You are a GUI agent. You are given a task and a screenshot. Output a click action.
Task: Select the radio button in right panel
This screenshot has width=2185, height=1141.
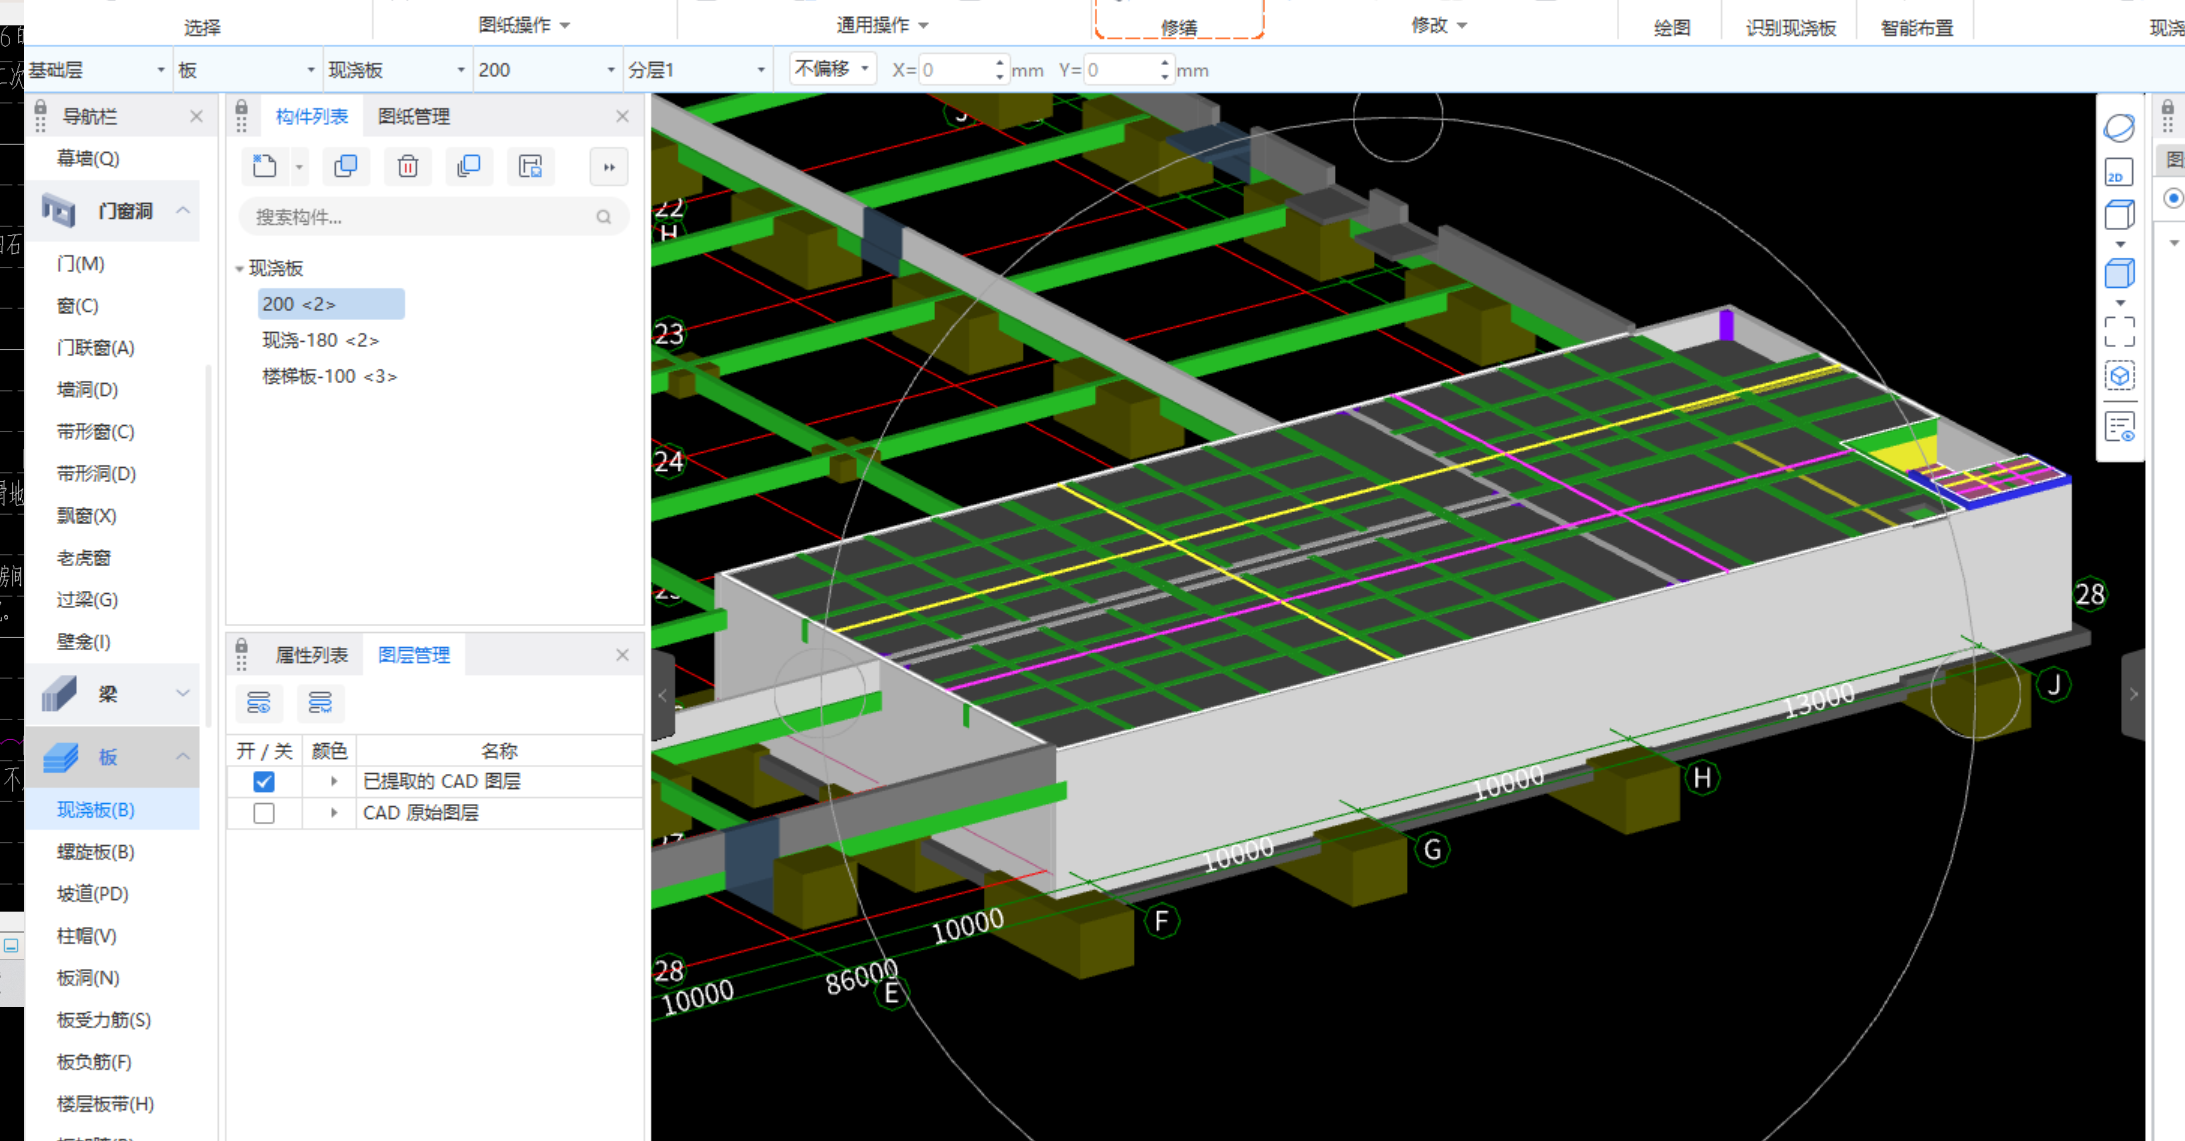[2173, 198]
